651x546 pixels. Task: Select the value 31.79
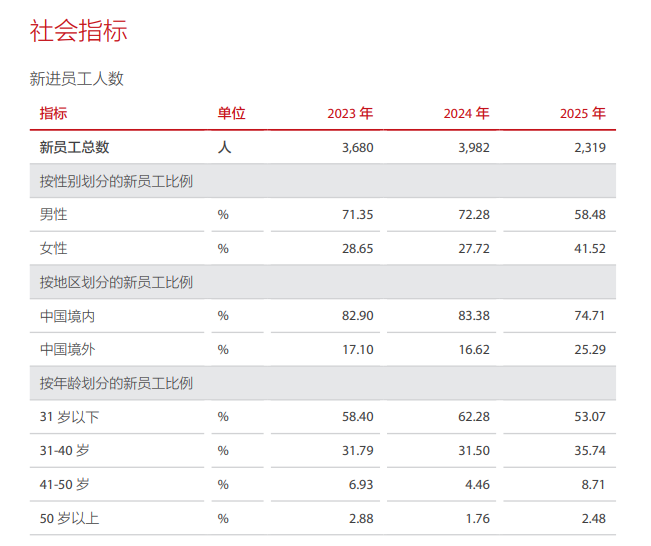click(x=357, y=451)
